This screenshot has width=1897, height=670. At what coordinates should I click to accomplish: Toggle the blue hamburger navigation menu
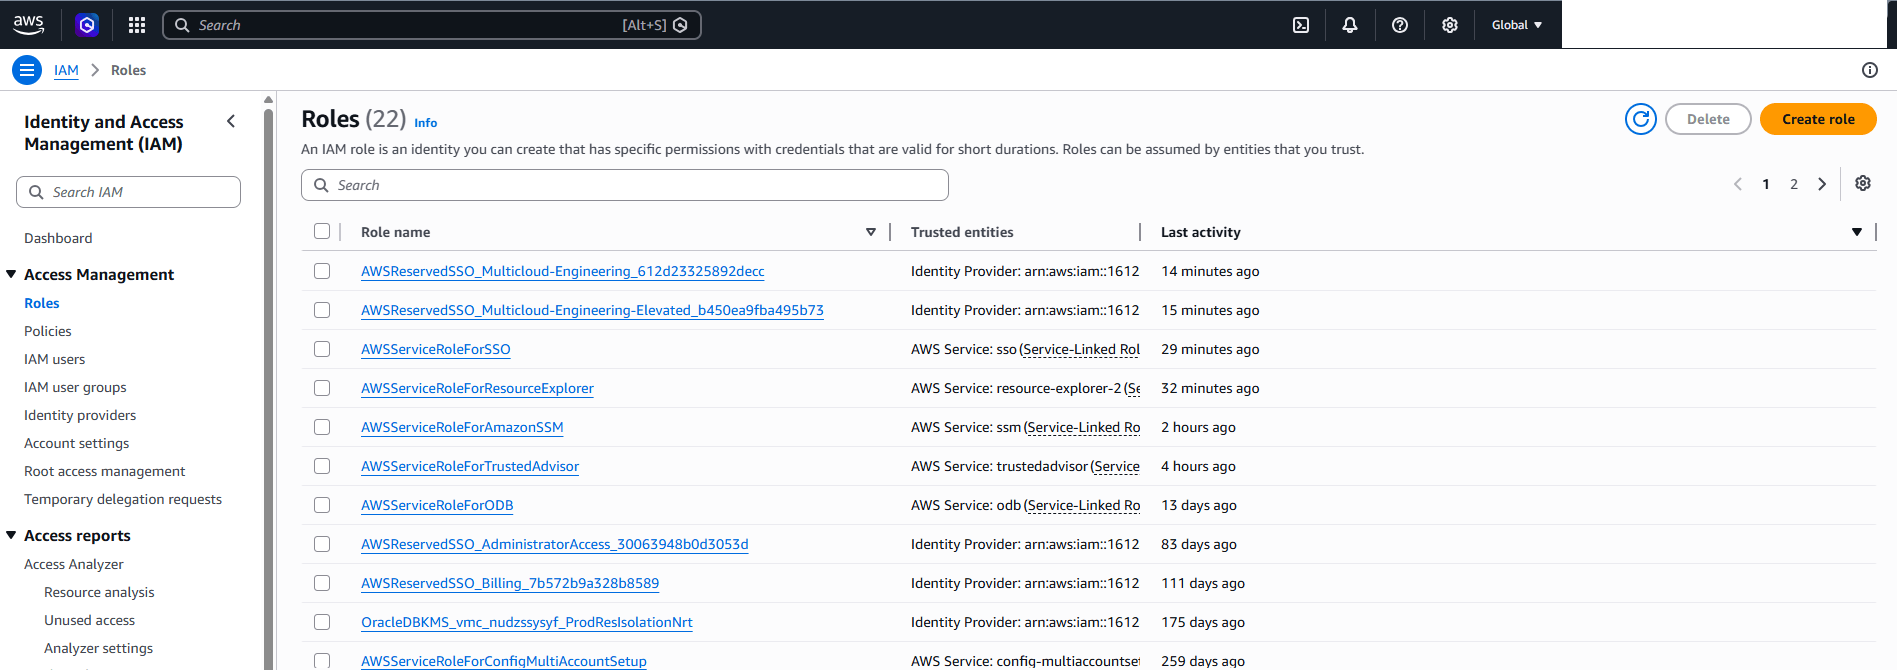[x=27, y=70]
